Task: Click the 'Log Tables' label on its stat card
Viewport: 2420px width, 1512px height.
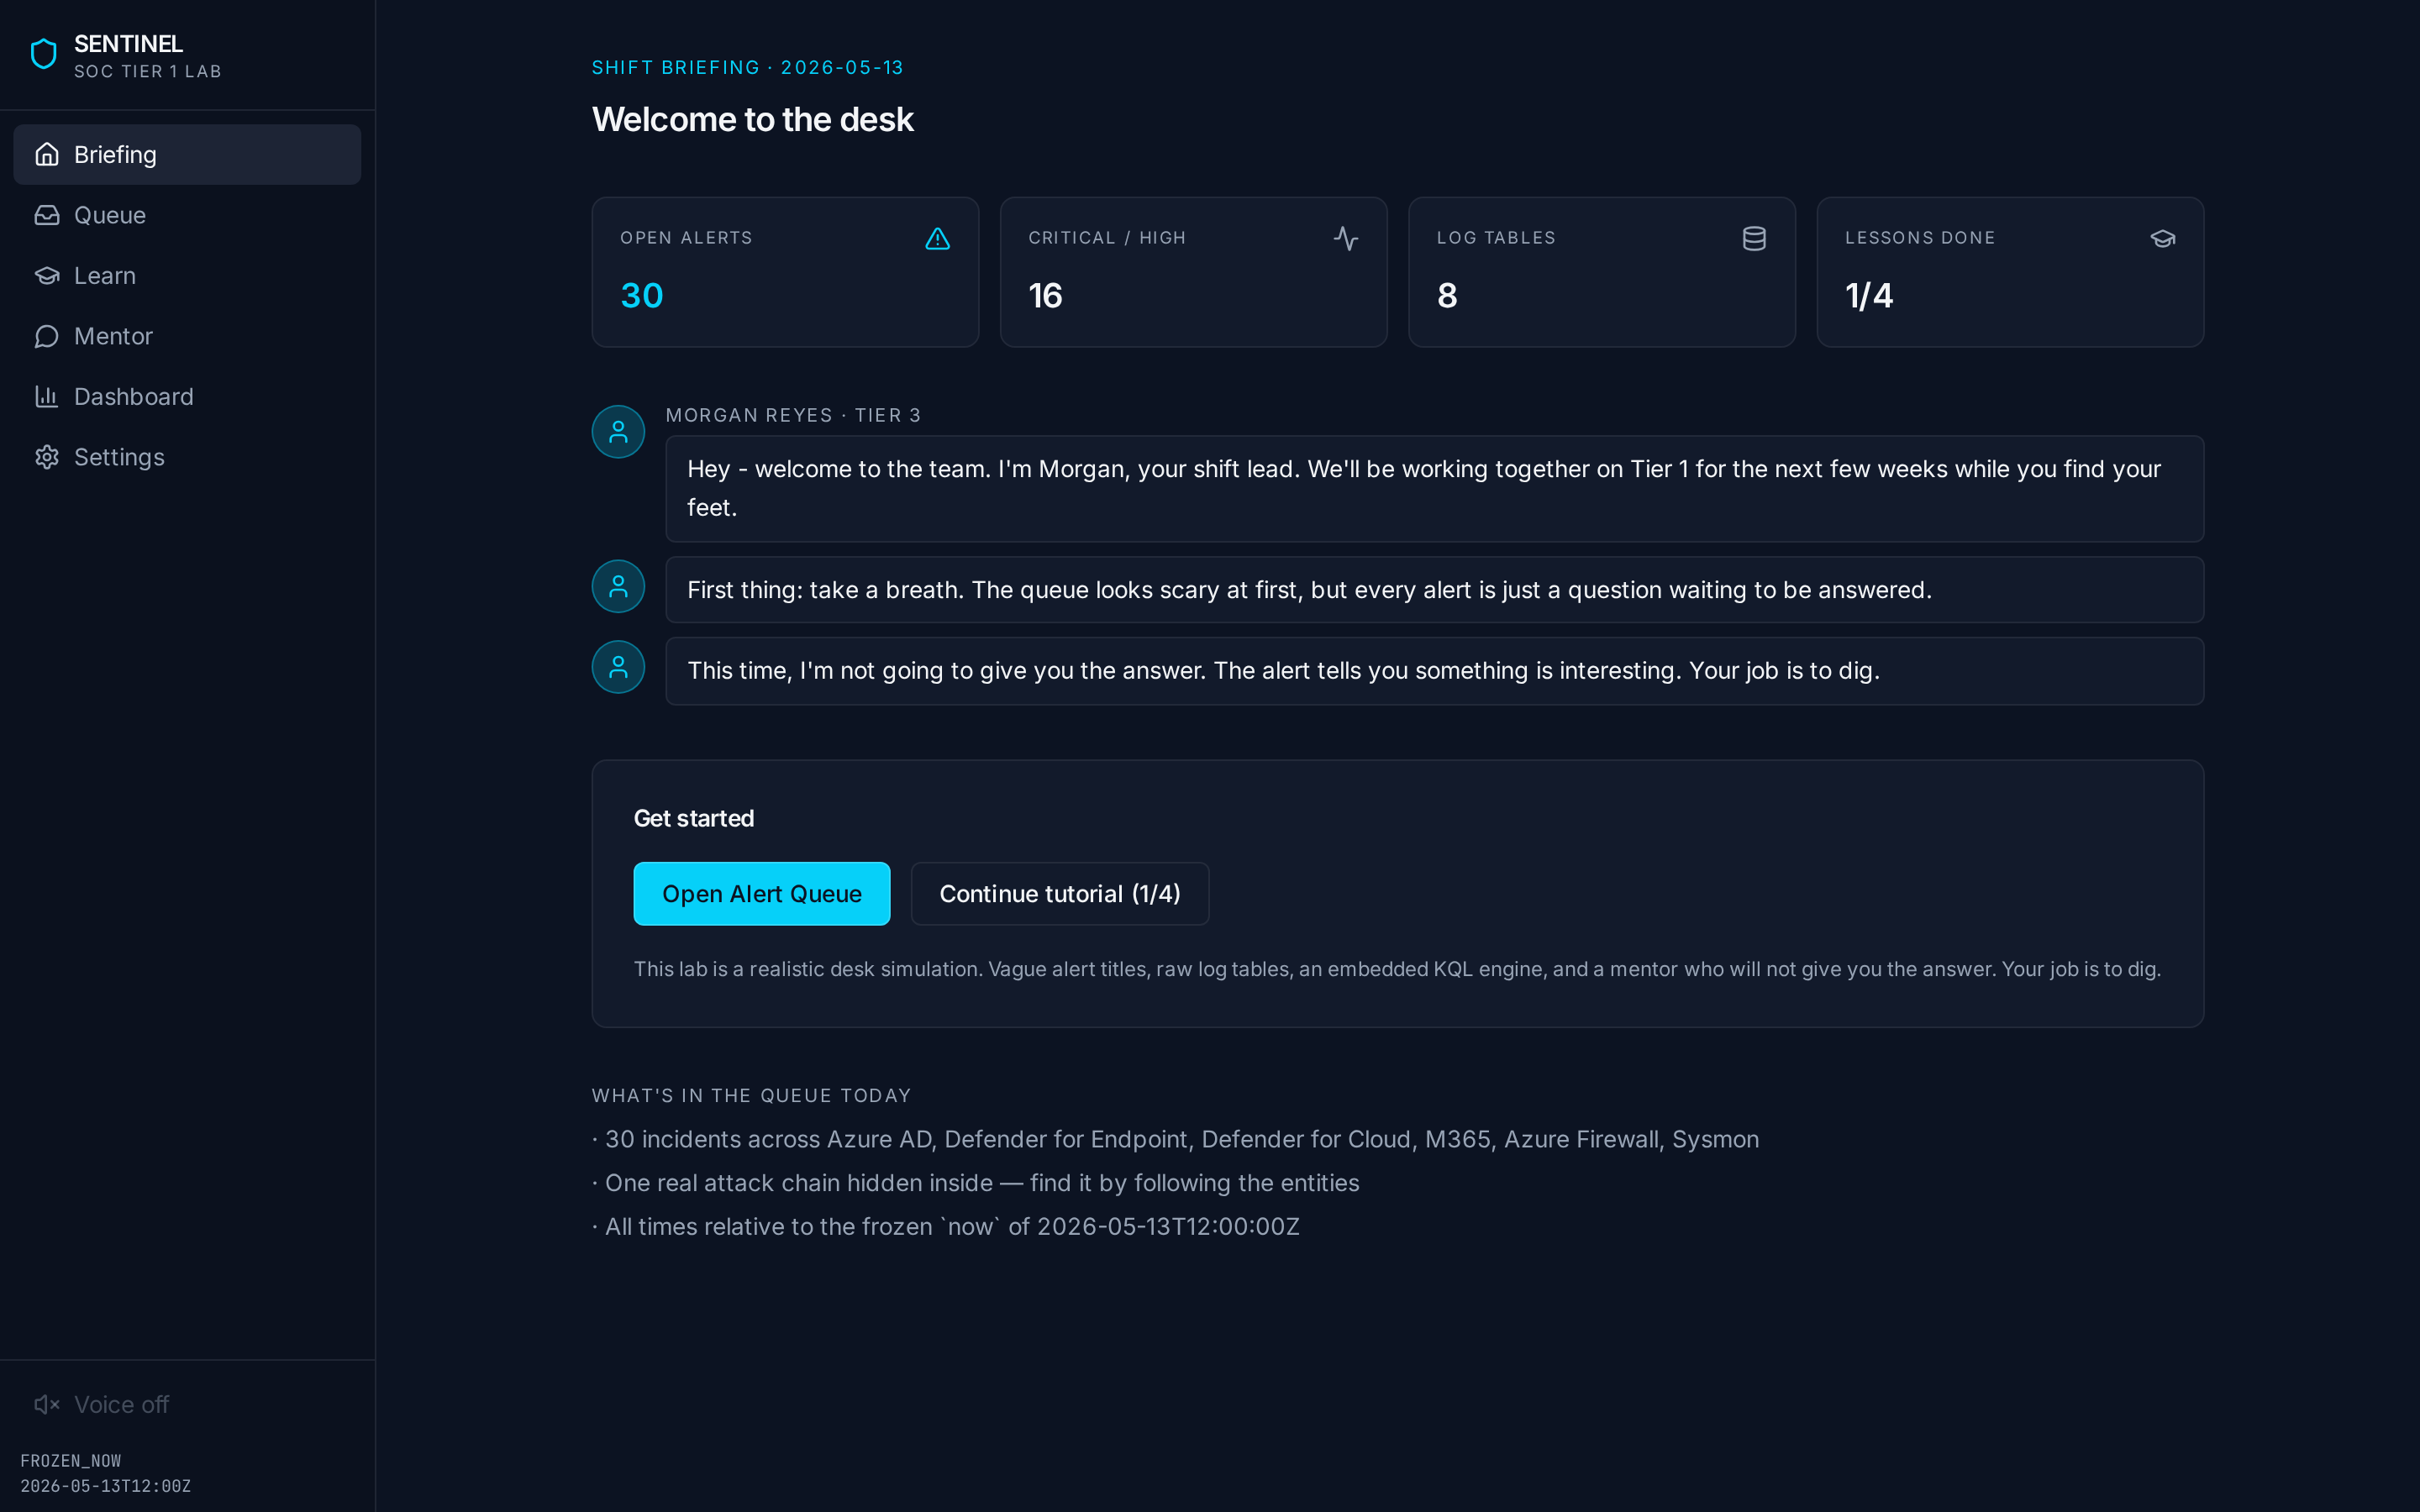Action: (1496, 238)
